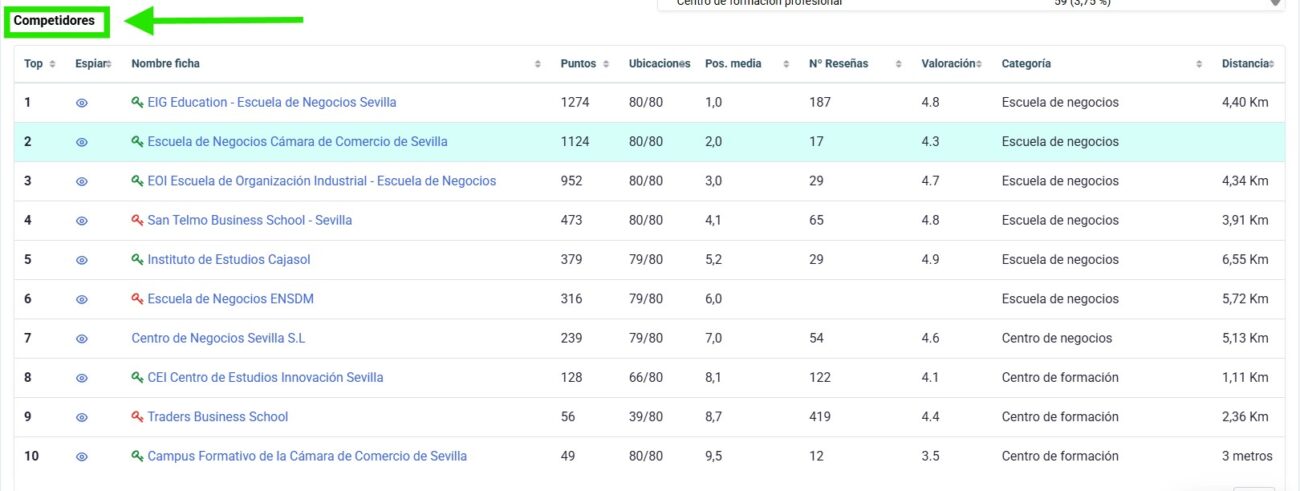1300x491 pixels.
Task: Sort by the Categoría column header
Action: [1102, 63]
